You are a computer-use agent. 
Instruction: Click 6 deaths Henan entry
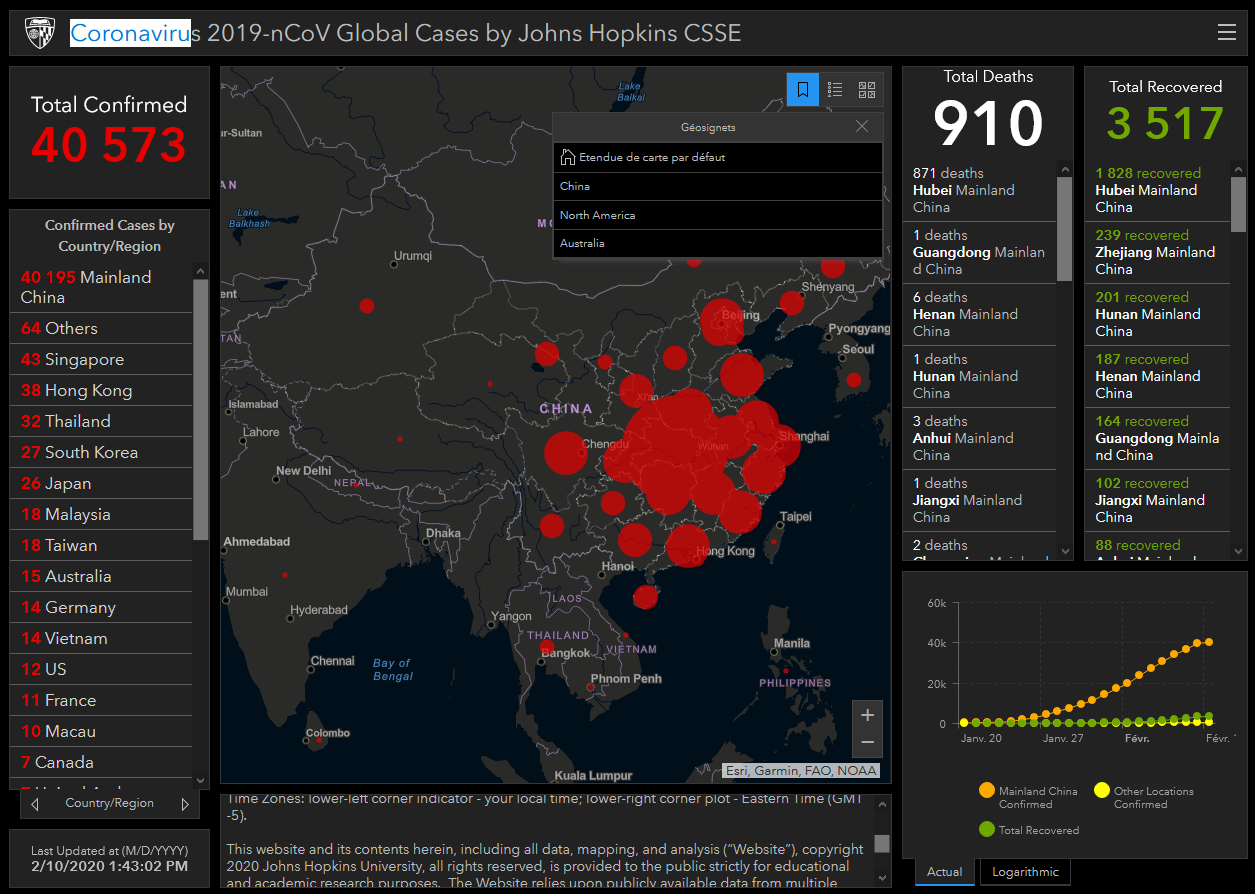[979, 314]
